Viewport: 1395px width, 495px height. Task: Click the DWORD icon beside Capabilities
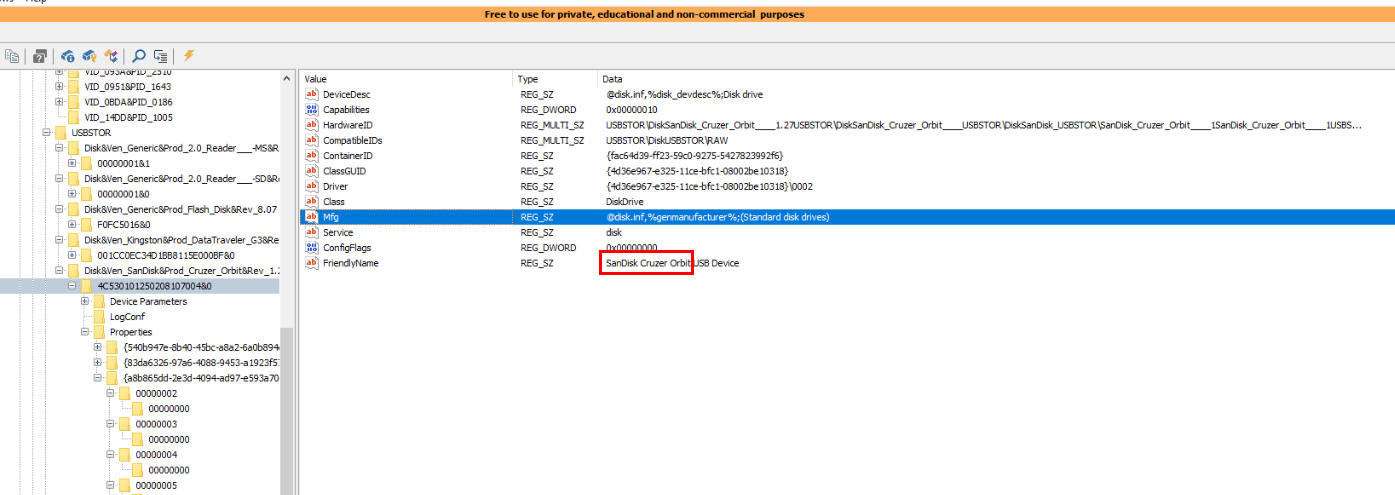tap(311, 110)
